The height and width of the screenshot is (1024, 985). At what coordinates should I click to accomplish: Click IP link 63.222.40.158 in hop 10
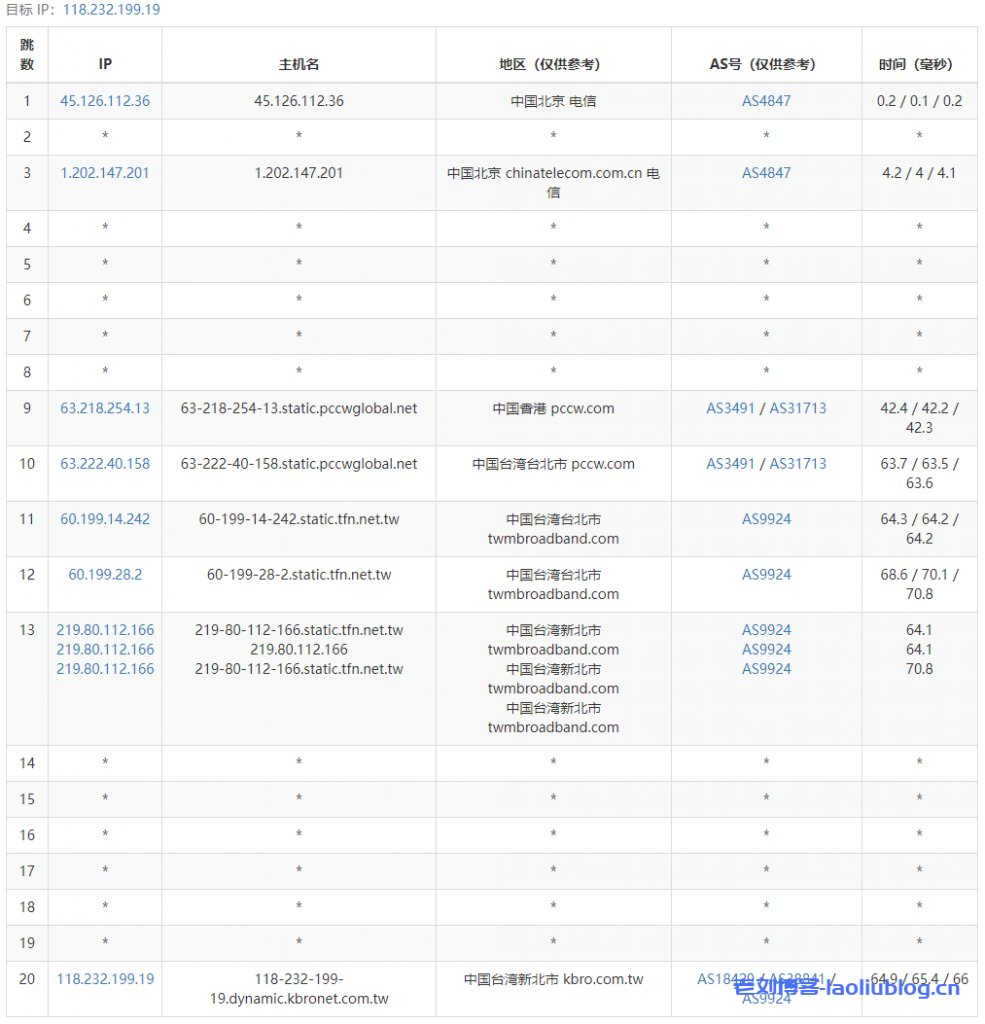click(104, 463)
